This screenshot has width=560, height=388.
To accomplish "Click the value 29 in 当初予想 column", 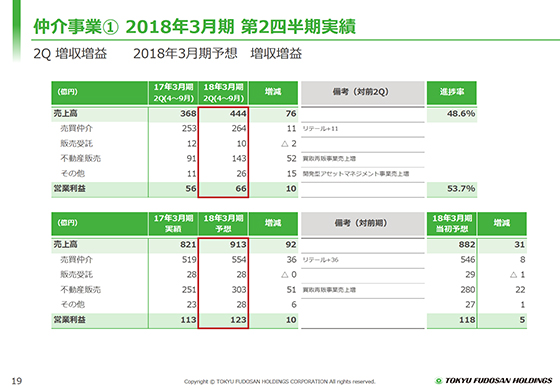I will pyautogui.click(x=470, y=274).
